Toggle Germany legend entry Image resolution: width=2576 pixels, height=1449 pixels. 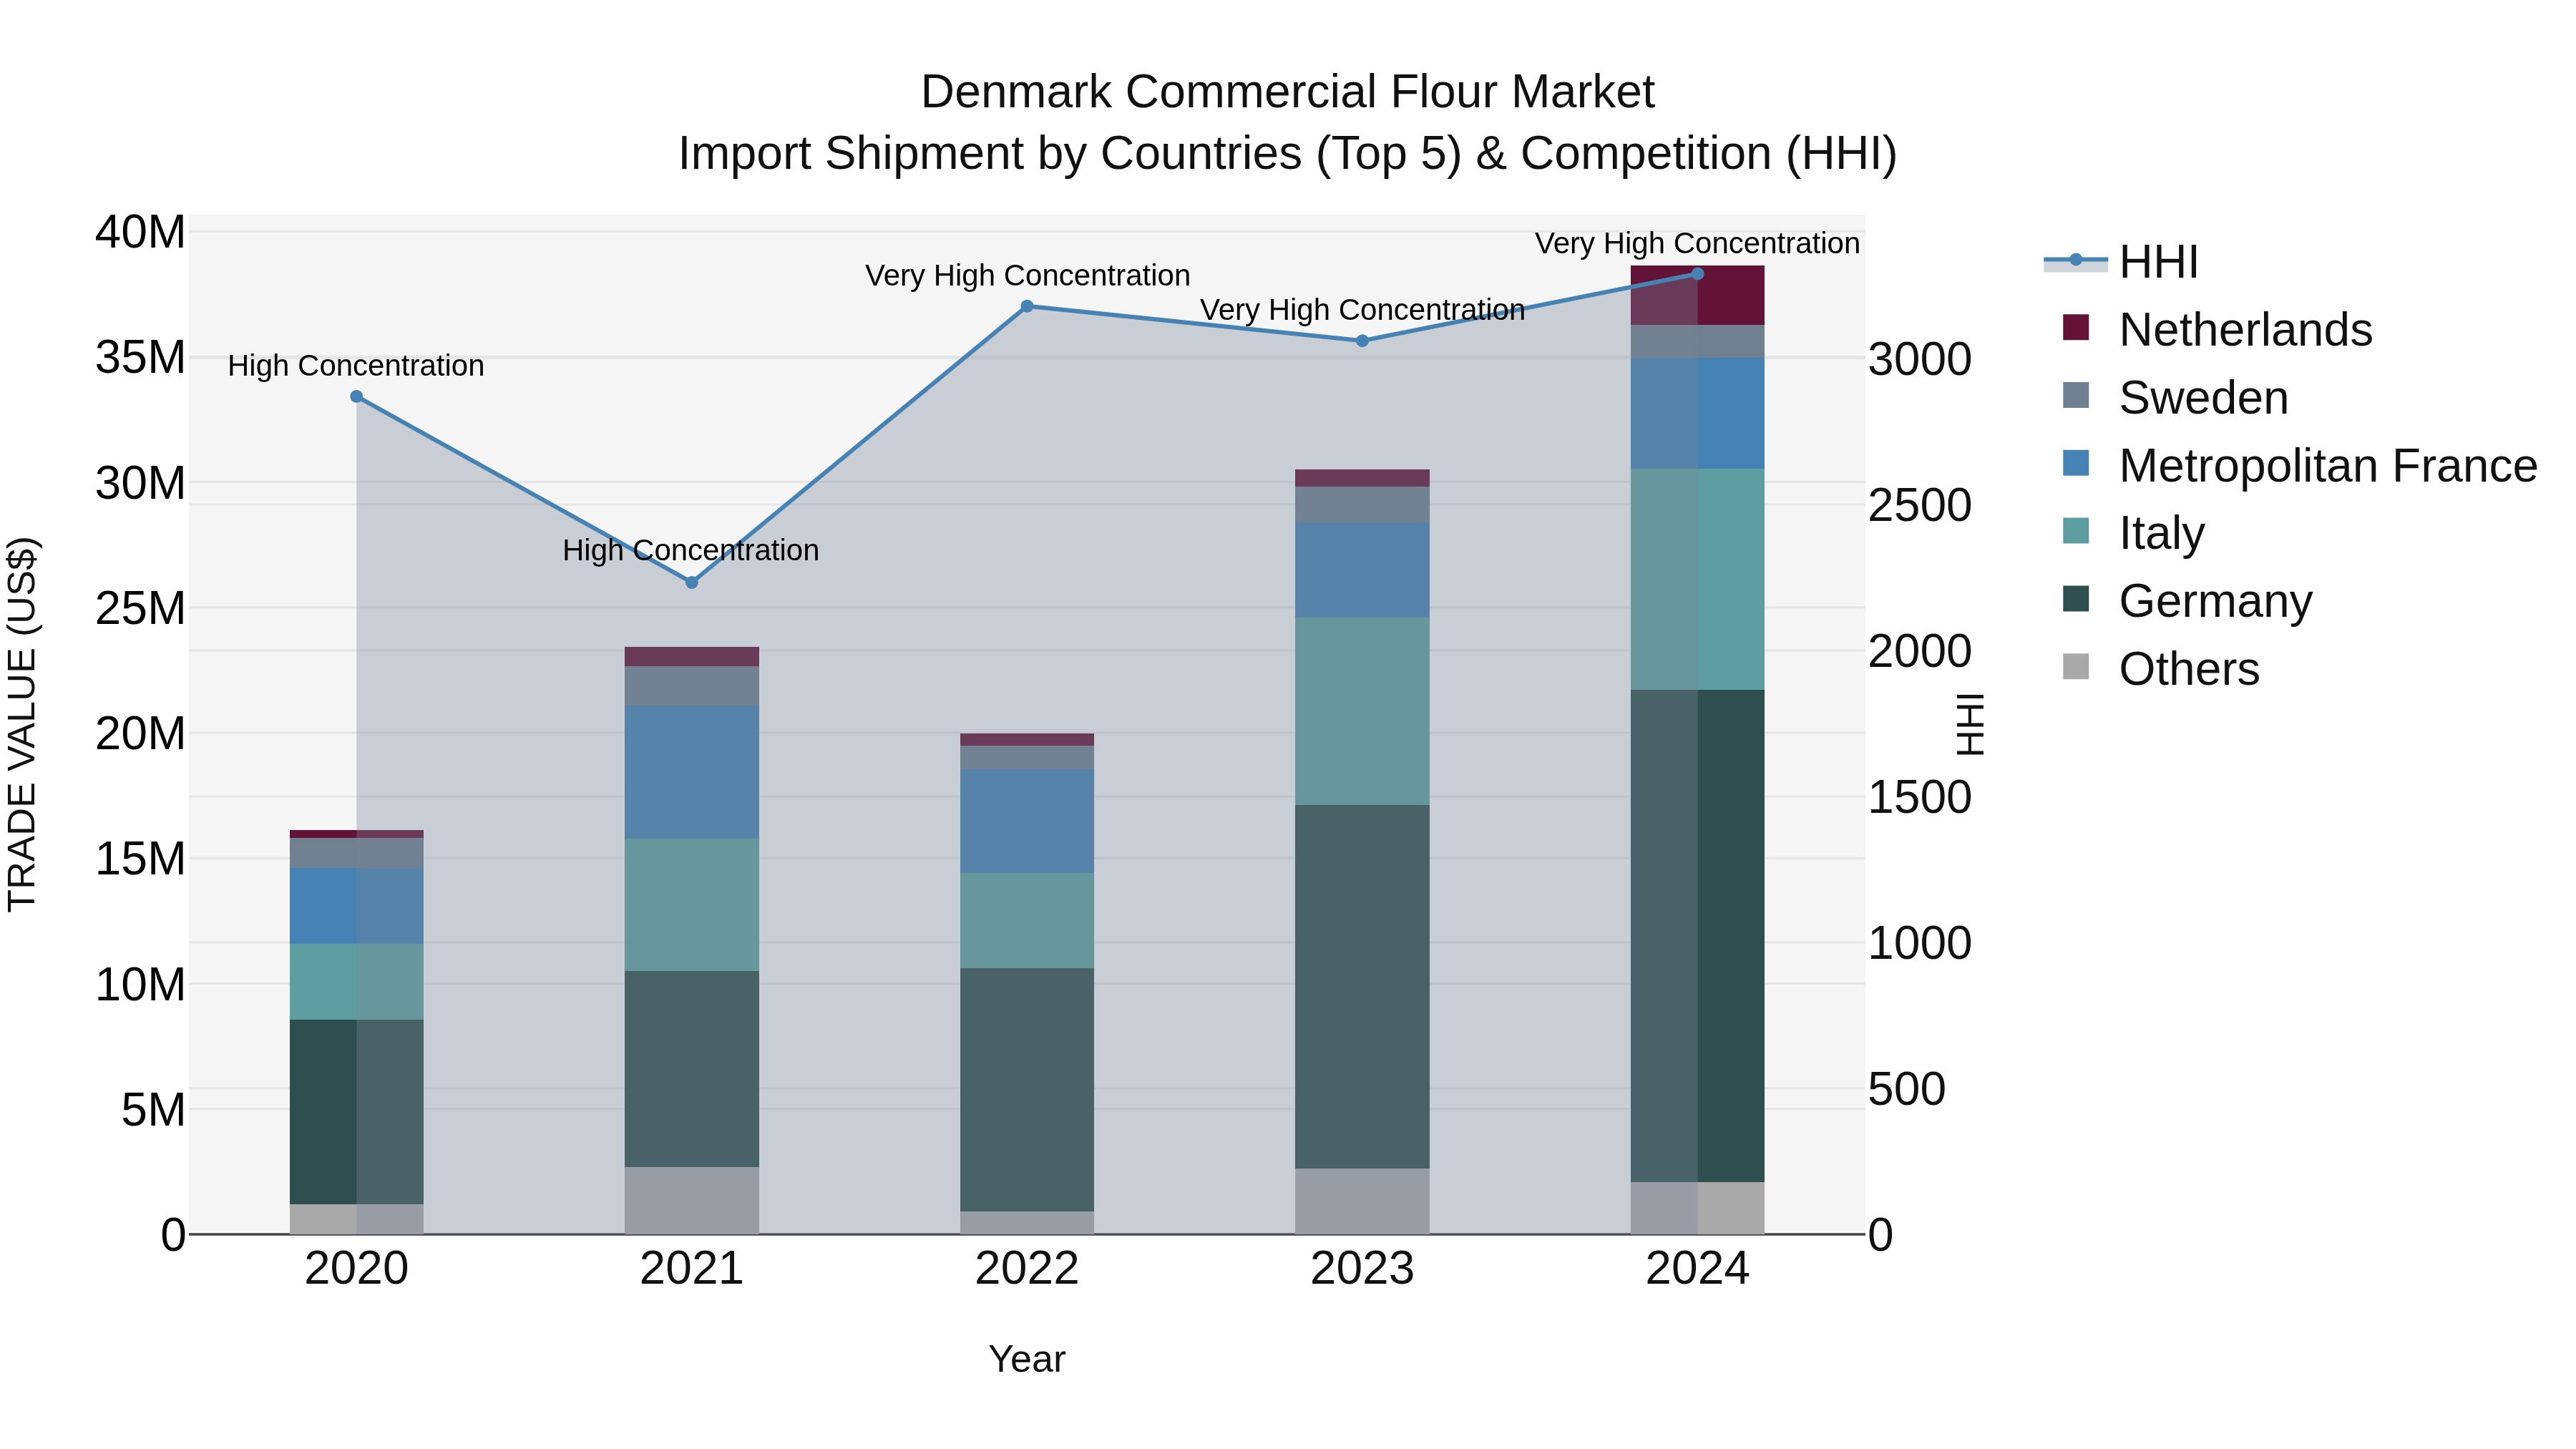click(x=2187, y=600)
